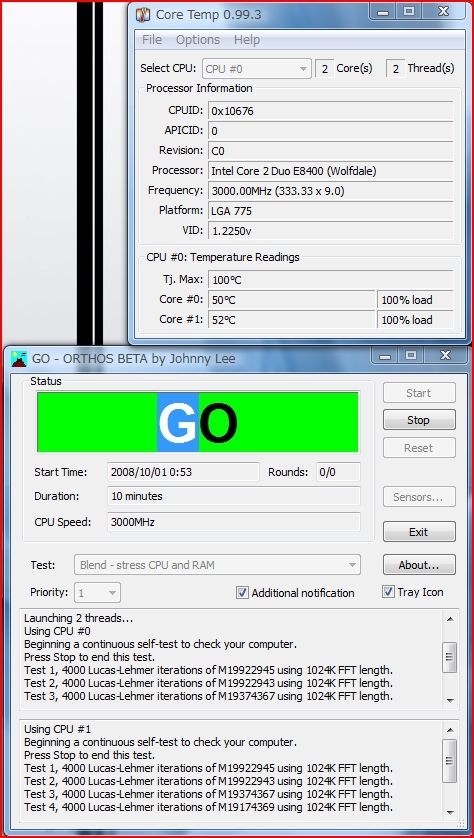474x838 pixels.
Task: Open the File menu in Core Temp
Action: [x=152, y=40]
